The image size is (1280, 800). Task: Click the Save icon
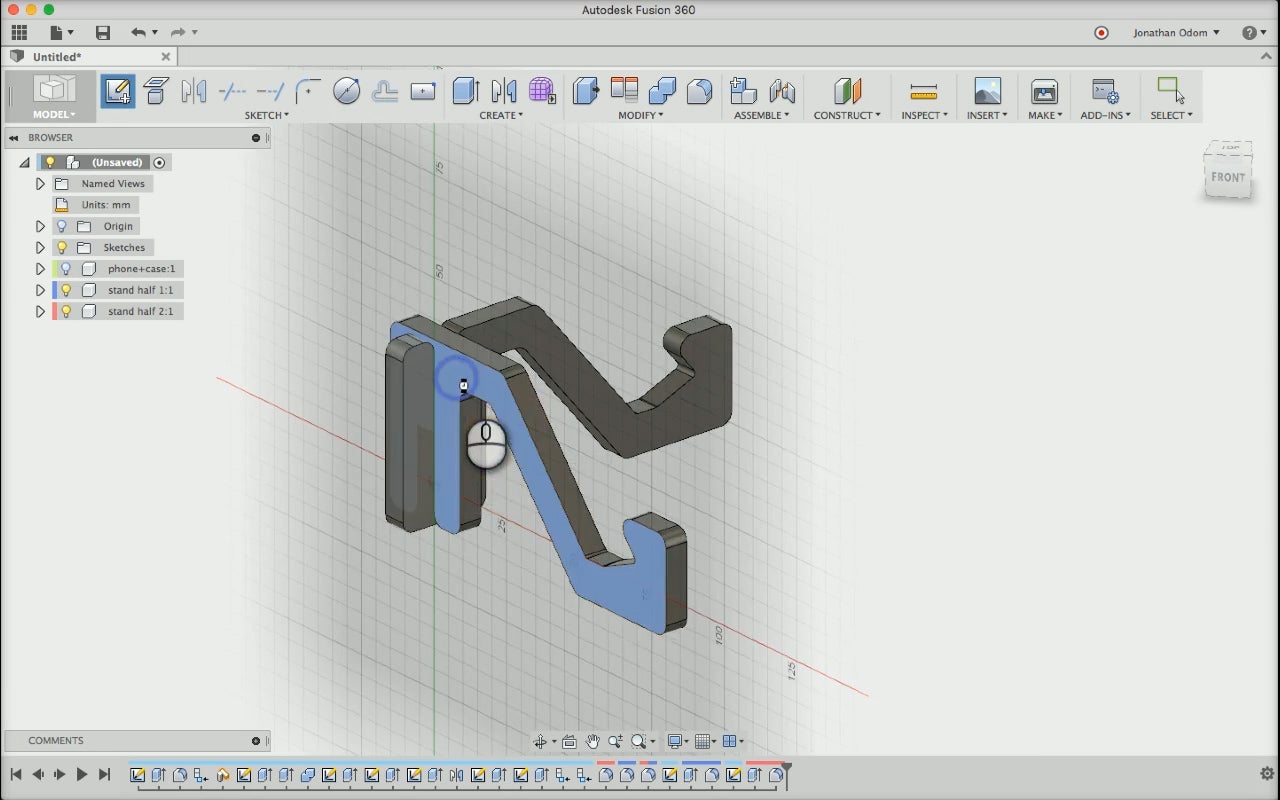tap(102, 33)
